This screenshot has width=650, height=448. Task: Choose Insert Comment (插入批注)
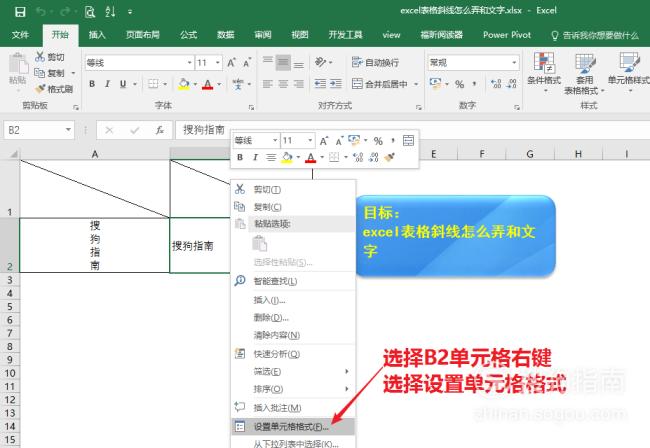293,408
